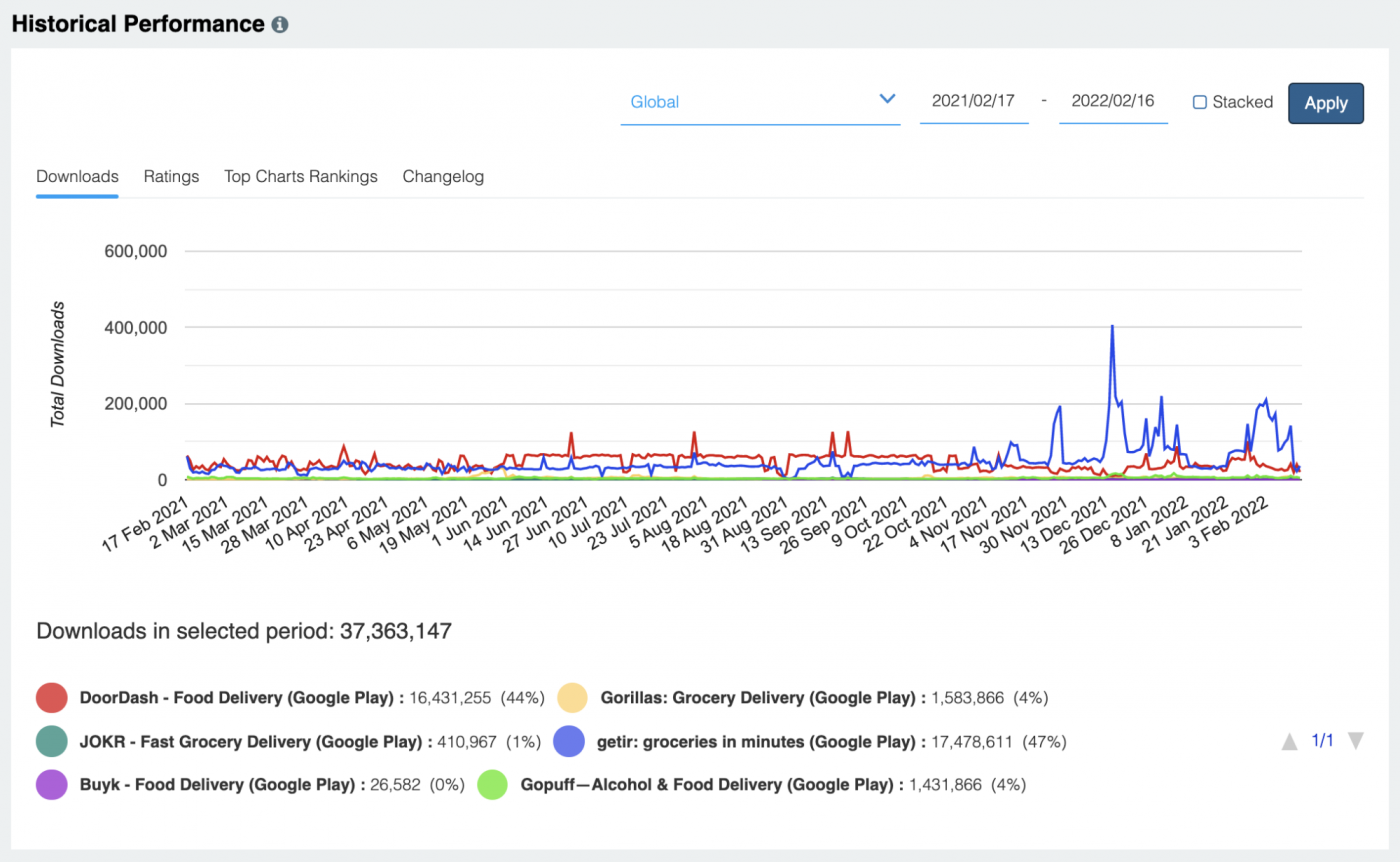This screenshot has width=1400, height=862.
Task: Click the getir peak spike in December 2021
Action: pyautogui.click(x=1112, y=326)
